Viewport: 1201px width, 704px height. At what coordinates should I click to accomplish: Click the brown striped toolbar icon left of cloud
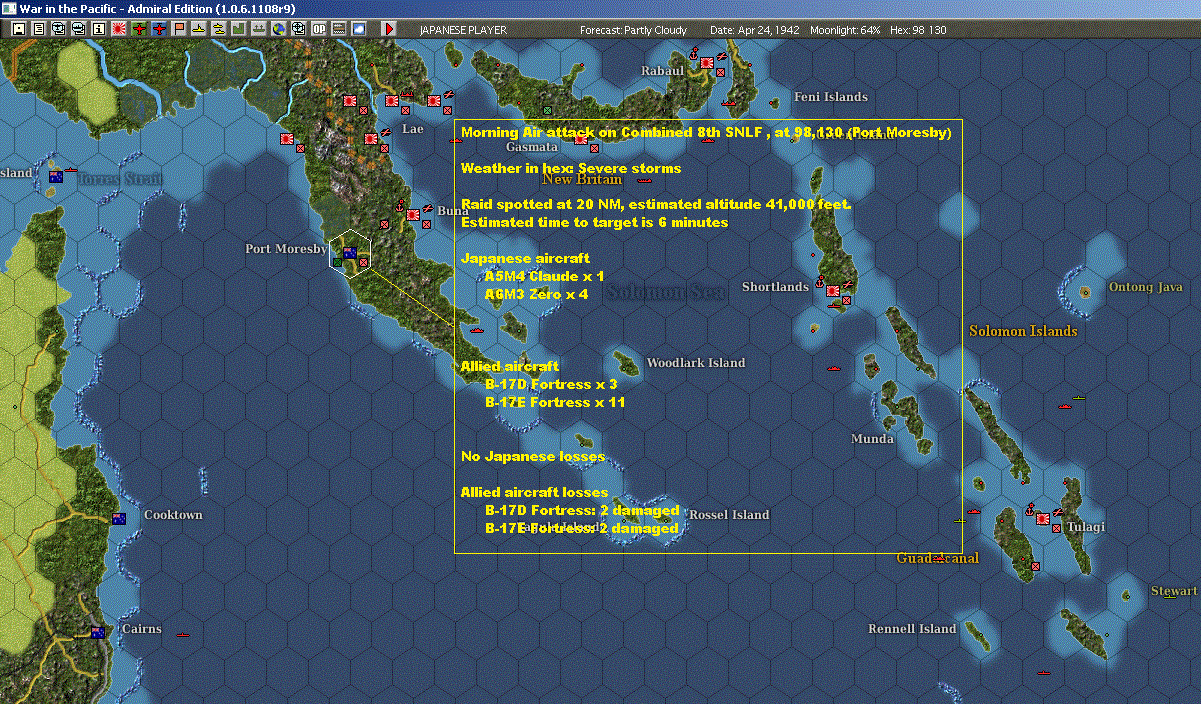click(339, 29)
